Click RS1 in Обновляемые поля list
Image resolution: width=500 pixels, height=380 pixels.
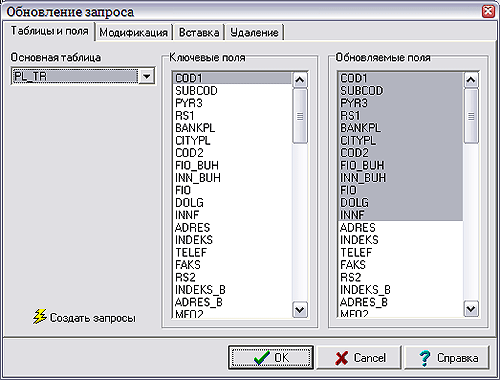401,116
